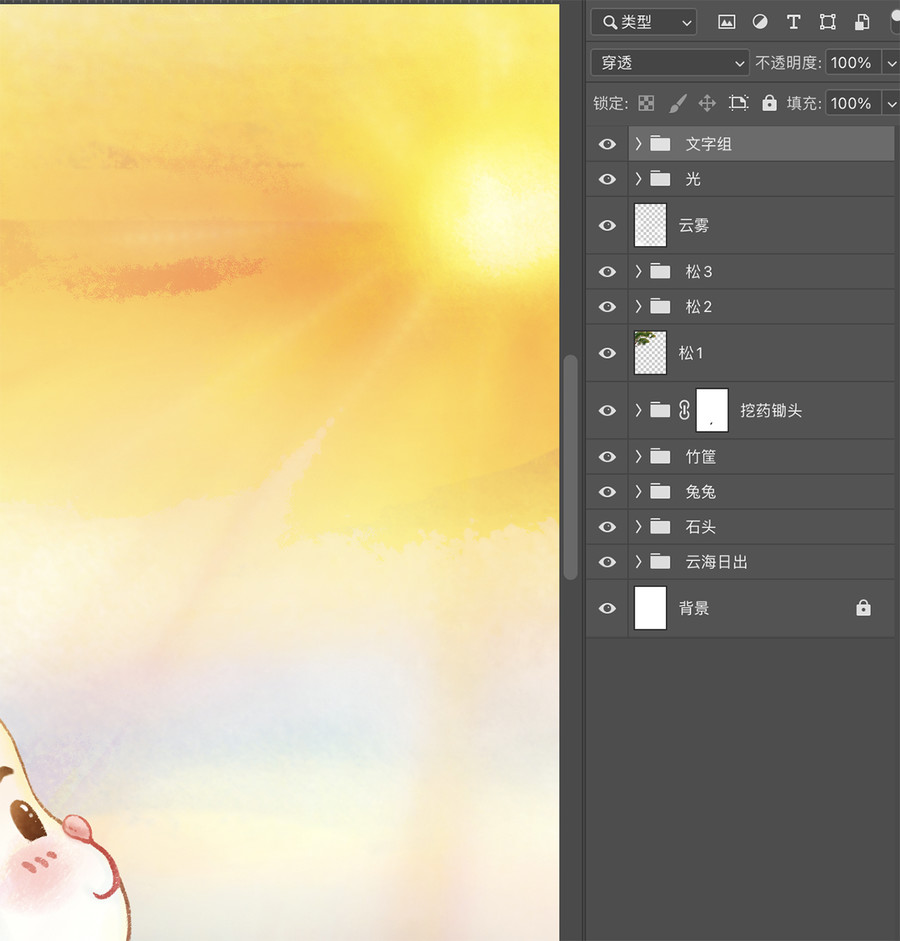
Task: Expand the 挖药锄头 group
Action: (x=638, y=410)
